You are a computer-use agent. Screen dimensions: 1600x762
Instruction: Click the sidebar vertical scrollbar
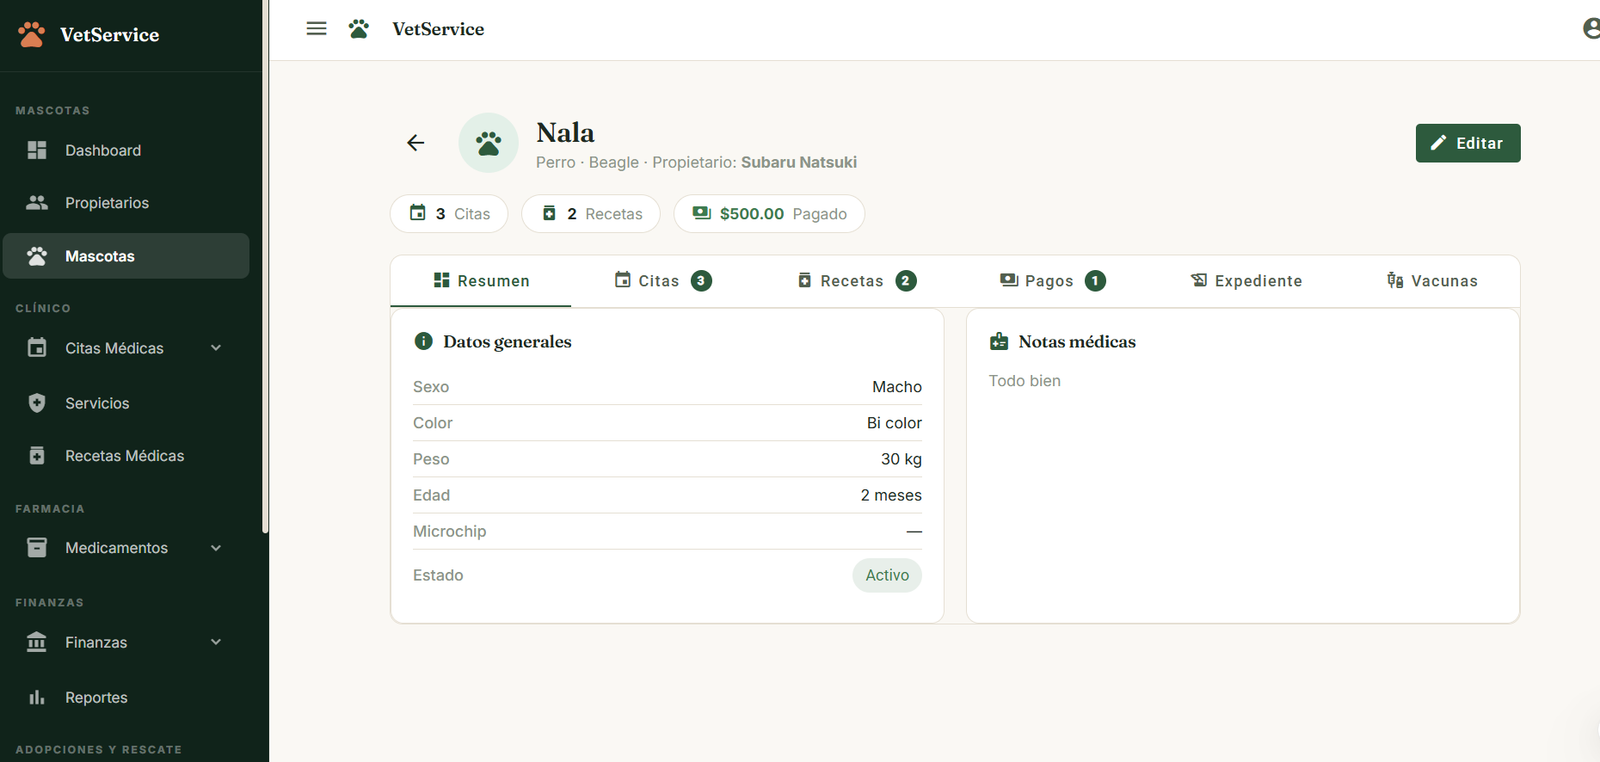pos(265,267)
